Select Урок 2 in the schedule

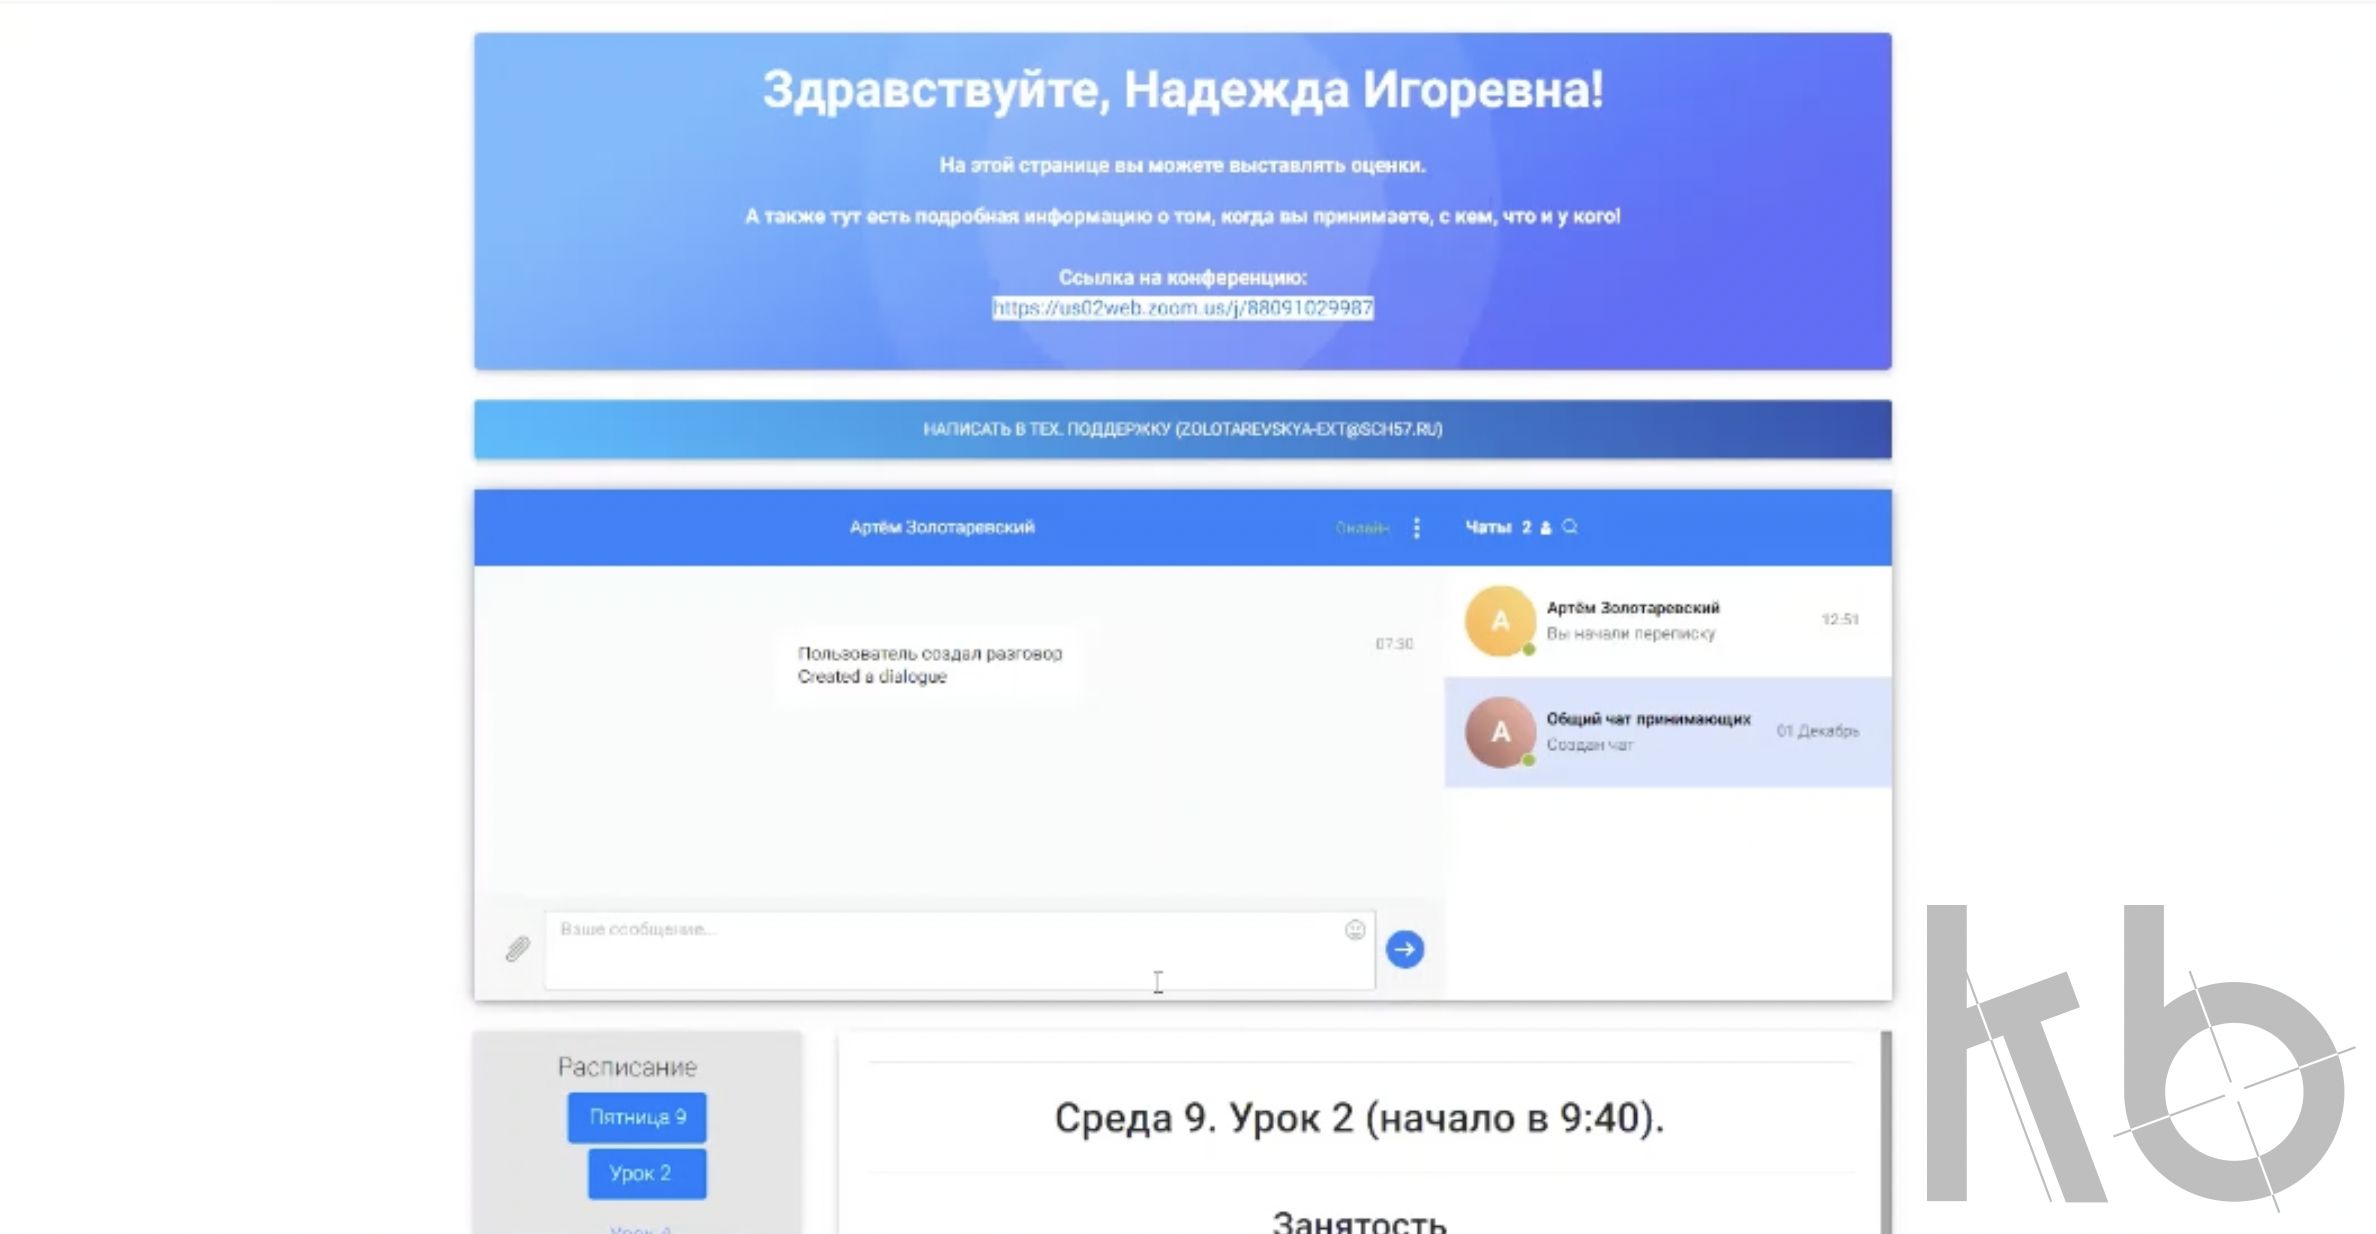pos(646,1173)
